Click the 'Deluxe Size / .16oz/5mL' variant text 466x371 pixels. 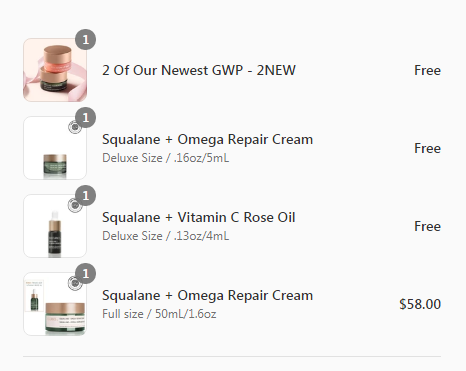pyautogui.click(x=166, y=158)
